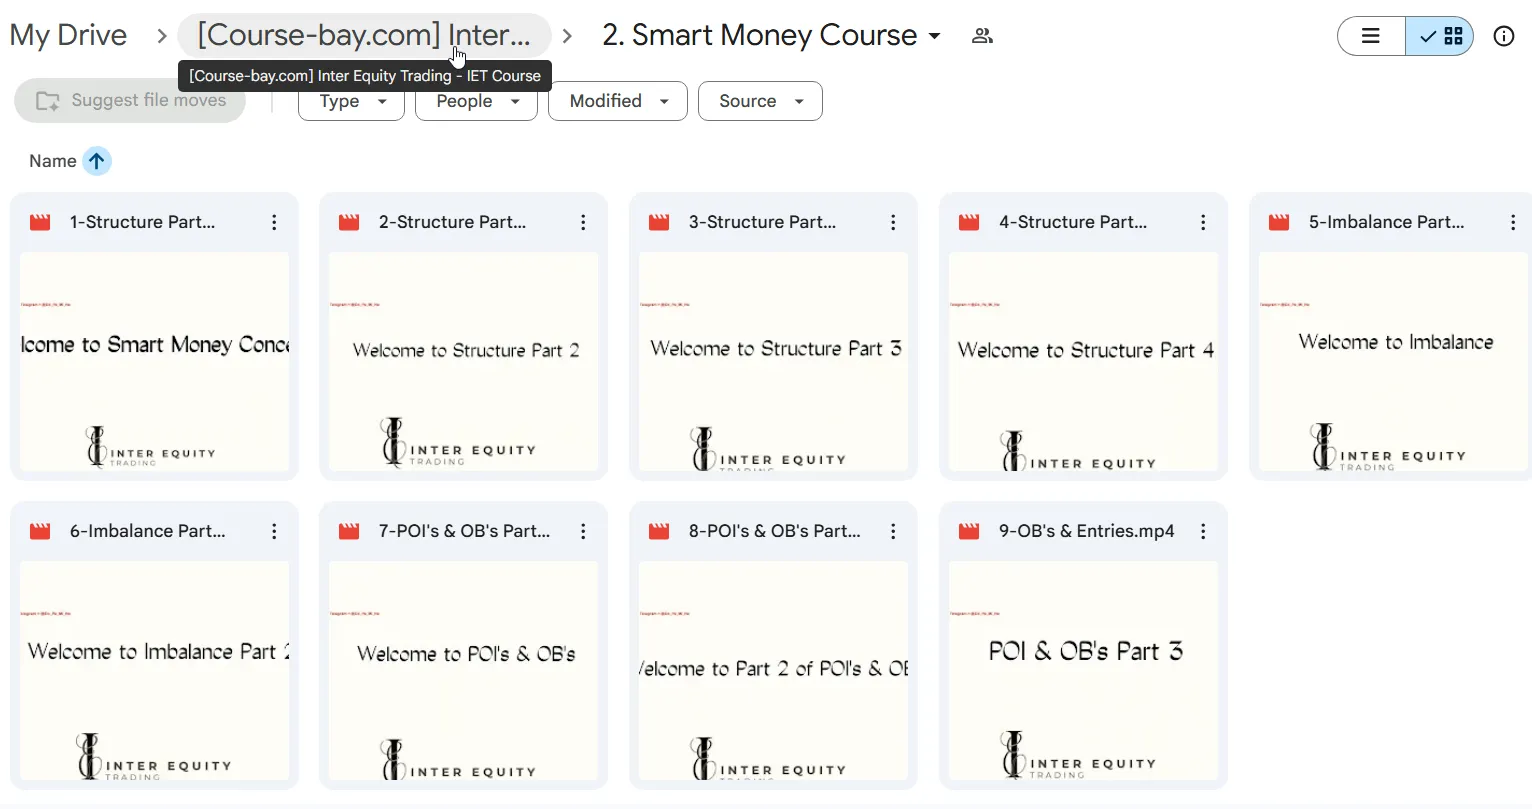The width and height of the screenshot is (1532, 809).
Task: Click the video file icon of 3-Structure Part
Action: 659,223
